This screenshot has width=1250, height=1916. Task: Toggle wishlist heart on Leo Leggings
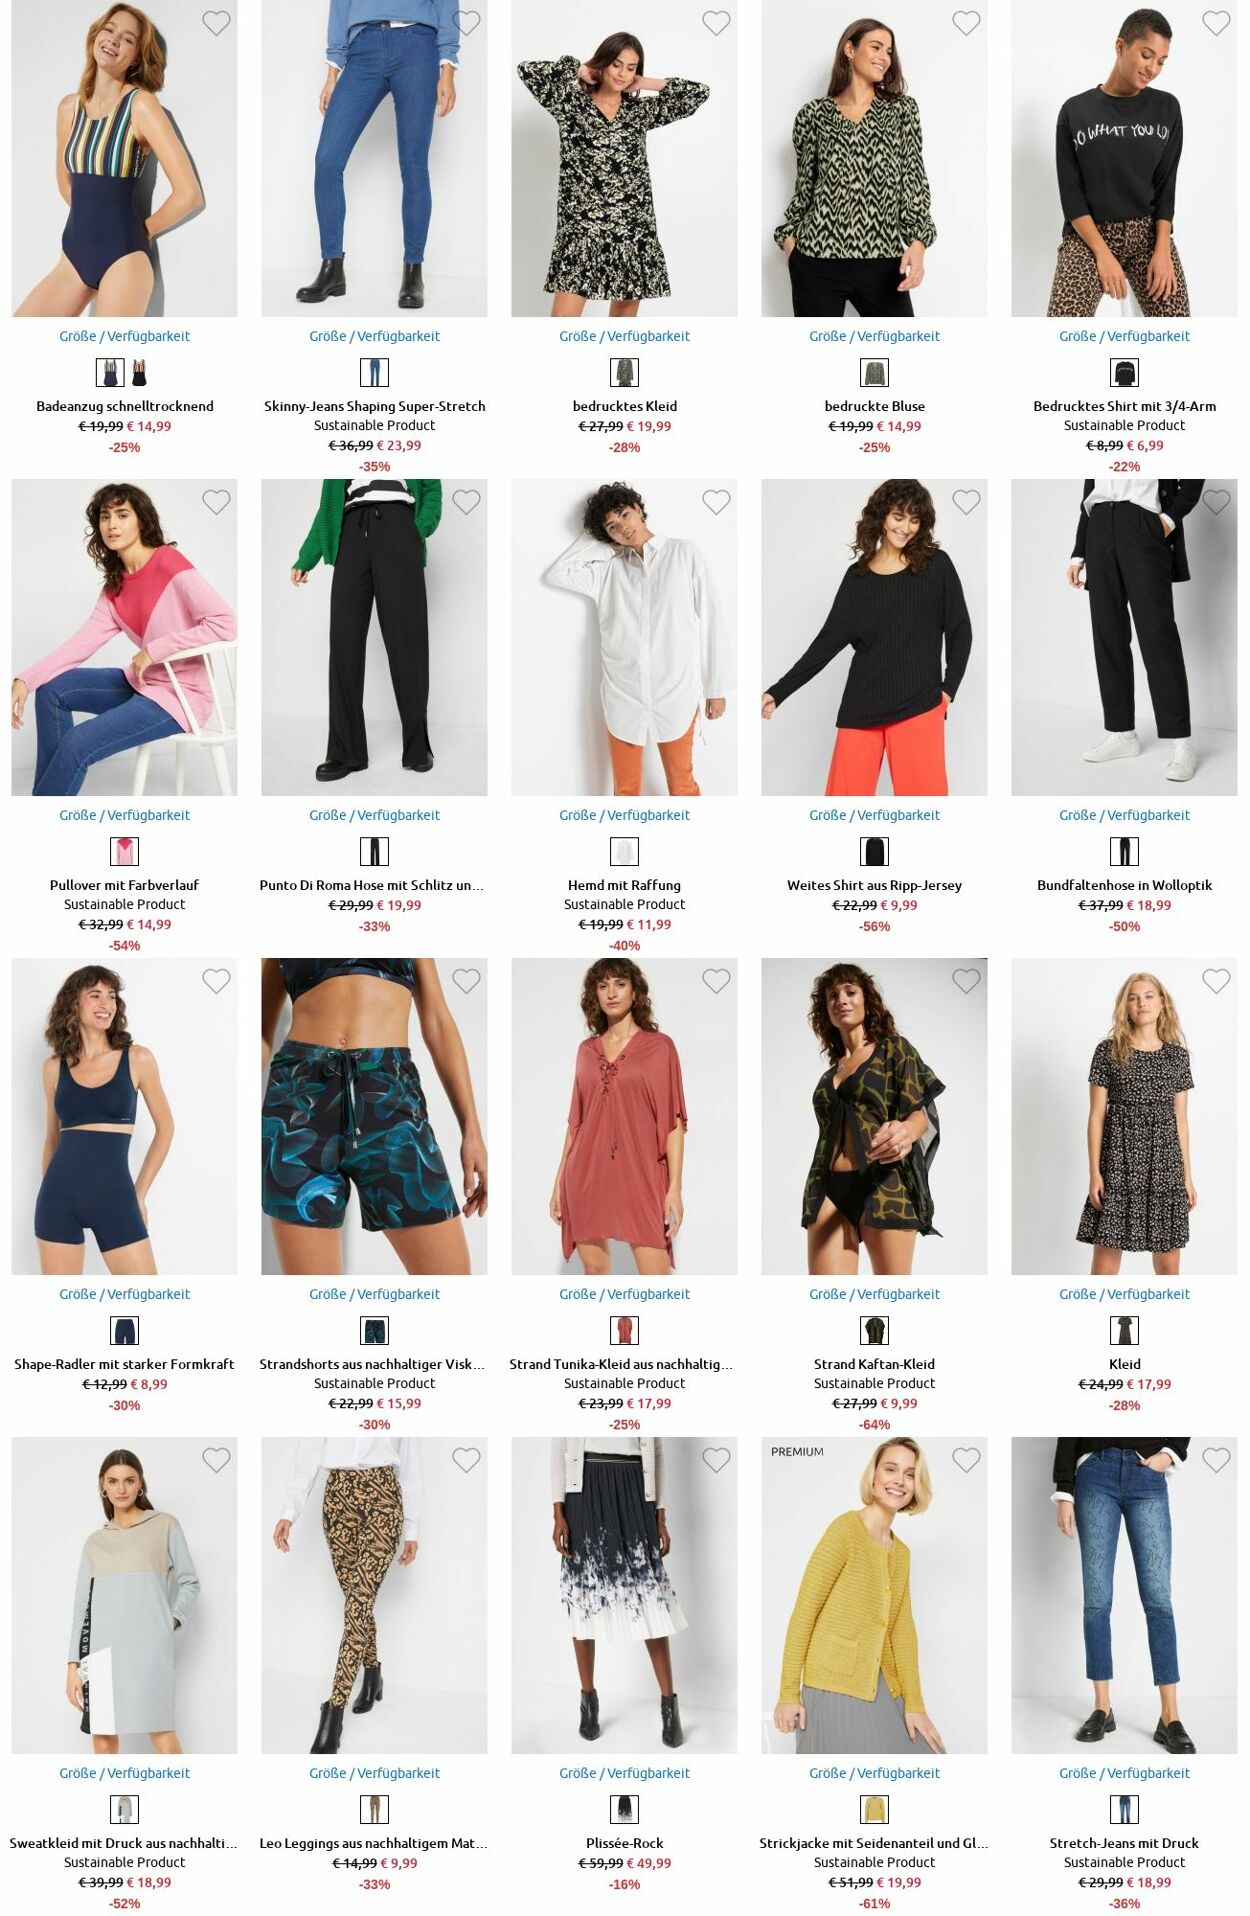[x=466, y=1460]
